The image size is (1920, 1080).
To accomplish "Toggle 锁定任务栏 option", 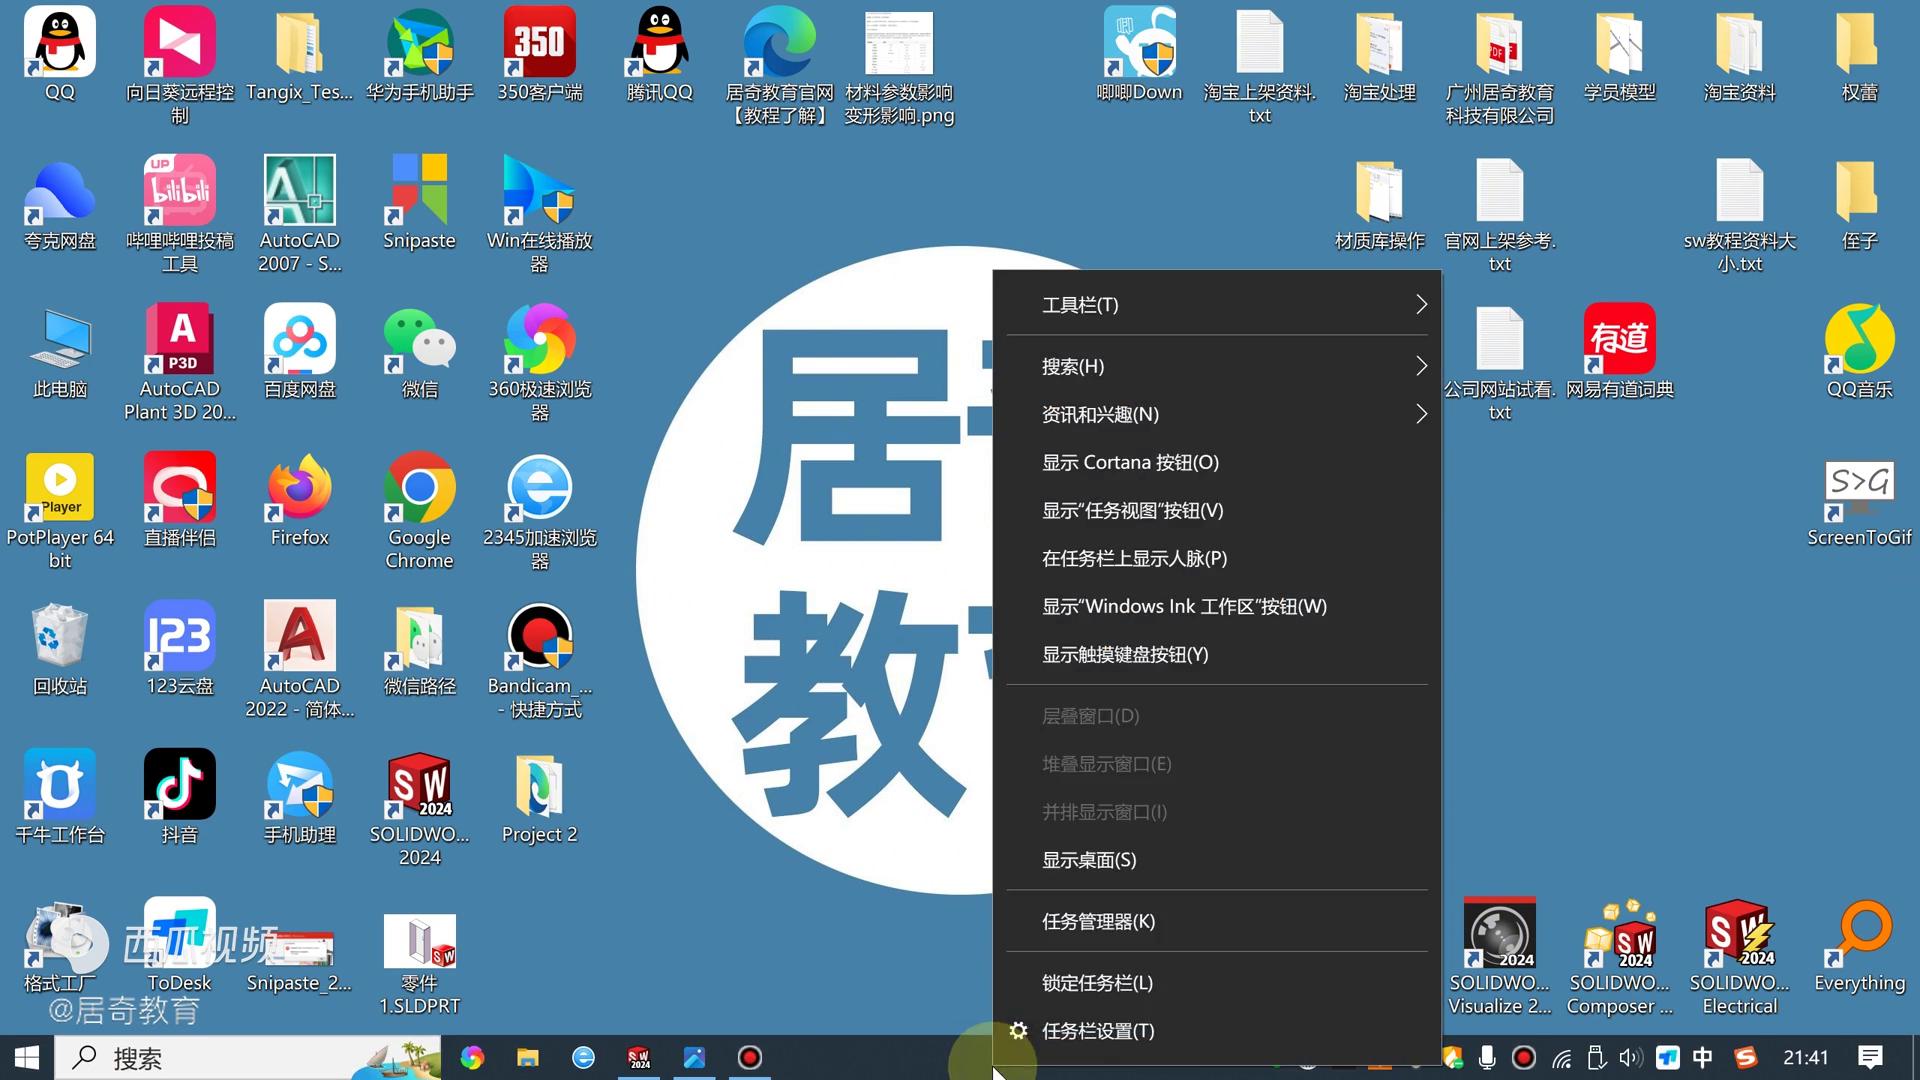I will (x=1097, y=983).
